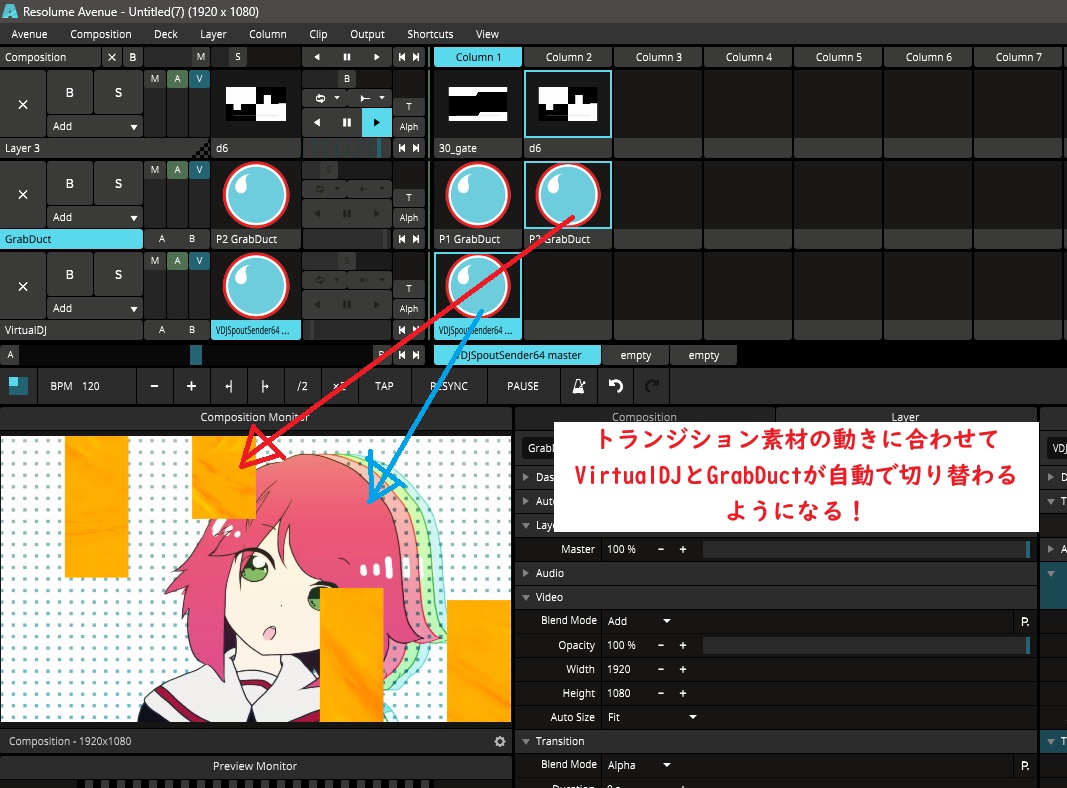Adjust the Opacity slider

(x=866, y=645)
